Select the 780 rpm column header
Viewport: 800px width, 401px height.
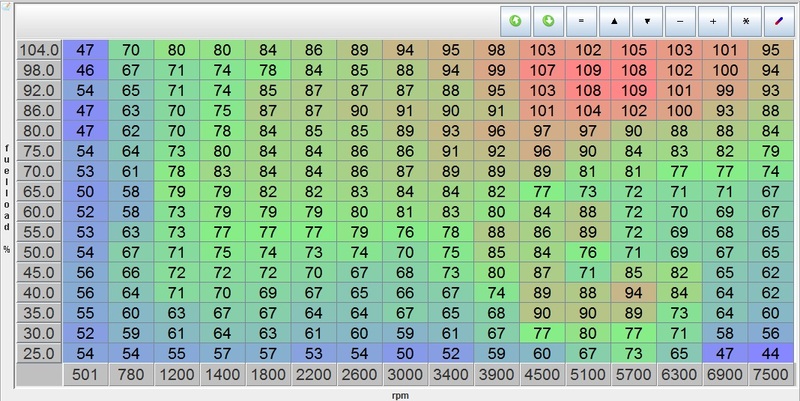[x=131, y=375]
